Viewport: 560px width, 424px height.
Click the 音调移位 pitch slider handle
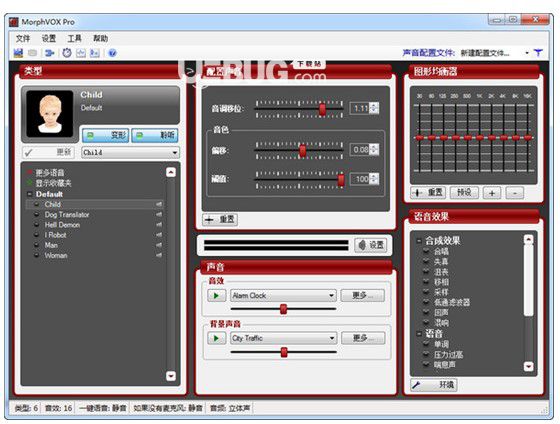322,109
